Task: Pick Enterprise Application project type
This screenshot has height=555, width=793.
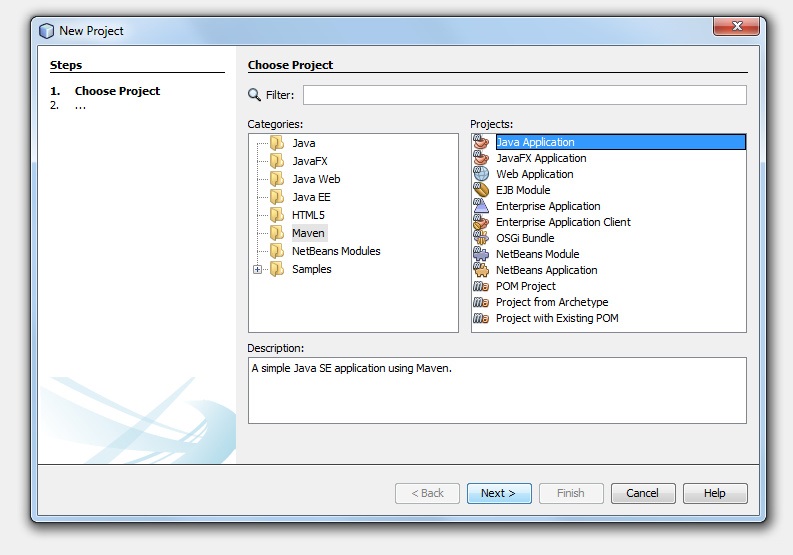Action: (x=548, y=206)
